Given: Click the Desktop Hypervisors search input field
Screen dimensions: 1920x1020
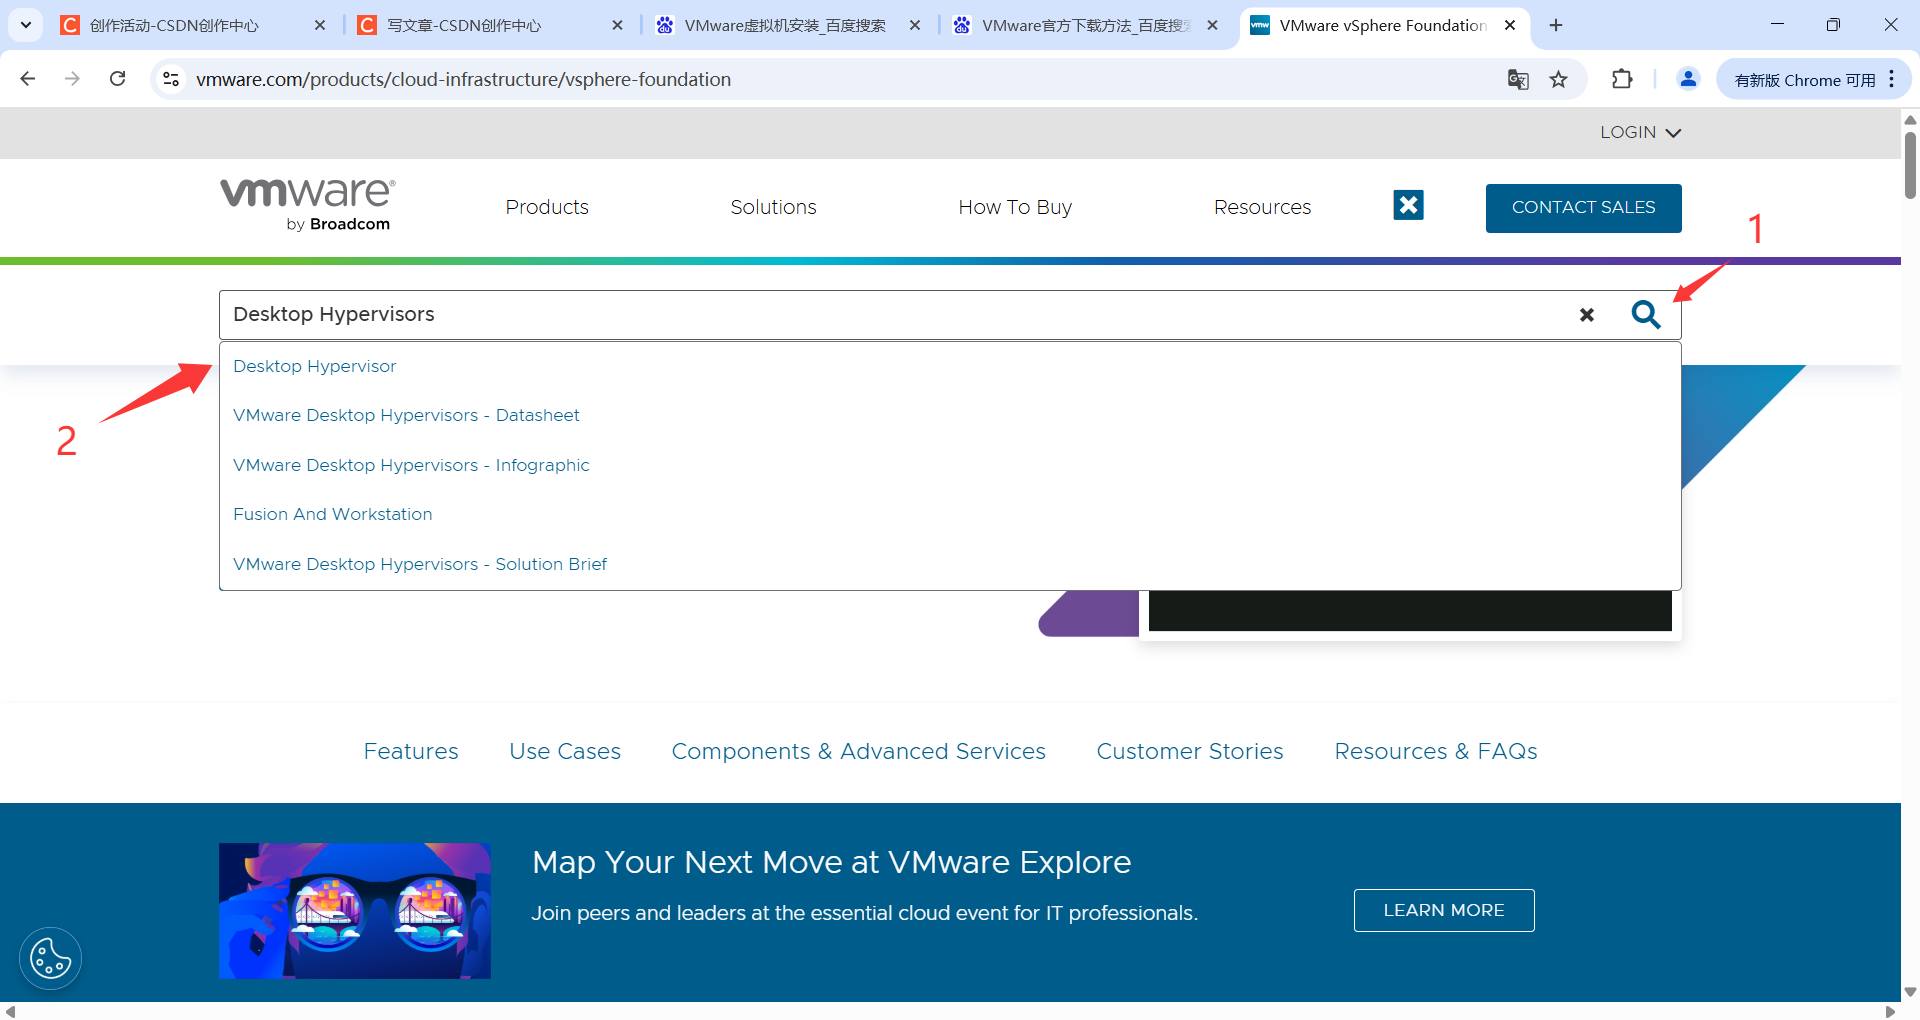Looking at the screenshot, I should 890,315.
